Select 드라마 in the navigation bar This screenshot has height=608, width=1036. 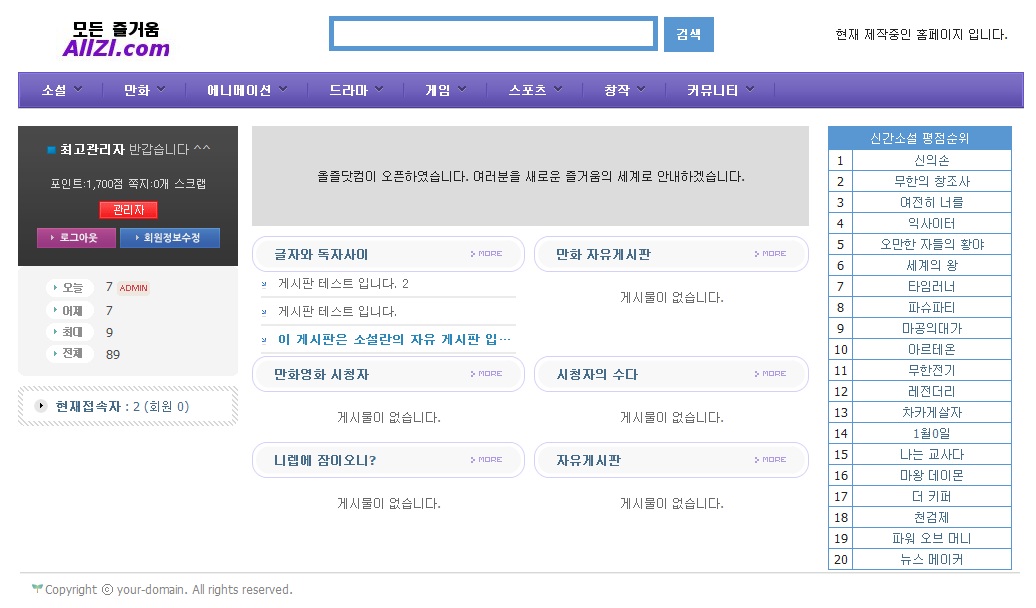click(349, 90)
